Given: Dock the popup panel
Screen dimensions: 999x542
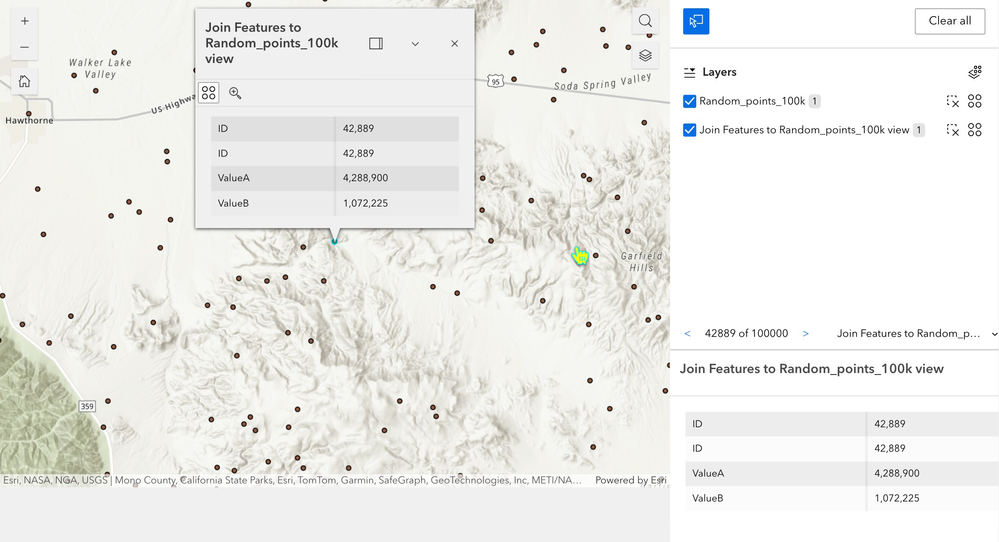Looking at the screenshot, I should coord(376,43).
